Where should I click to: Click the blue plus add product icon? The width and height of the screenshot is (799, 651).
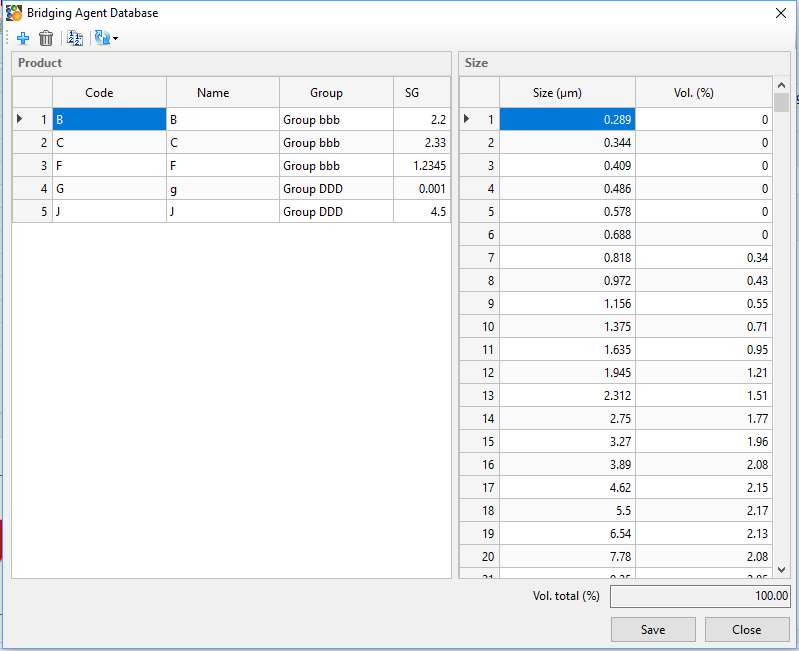point(23,38)
